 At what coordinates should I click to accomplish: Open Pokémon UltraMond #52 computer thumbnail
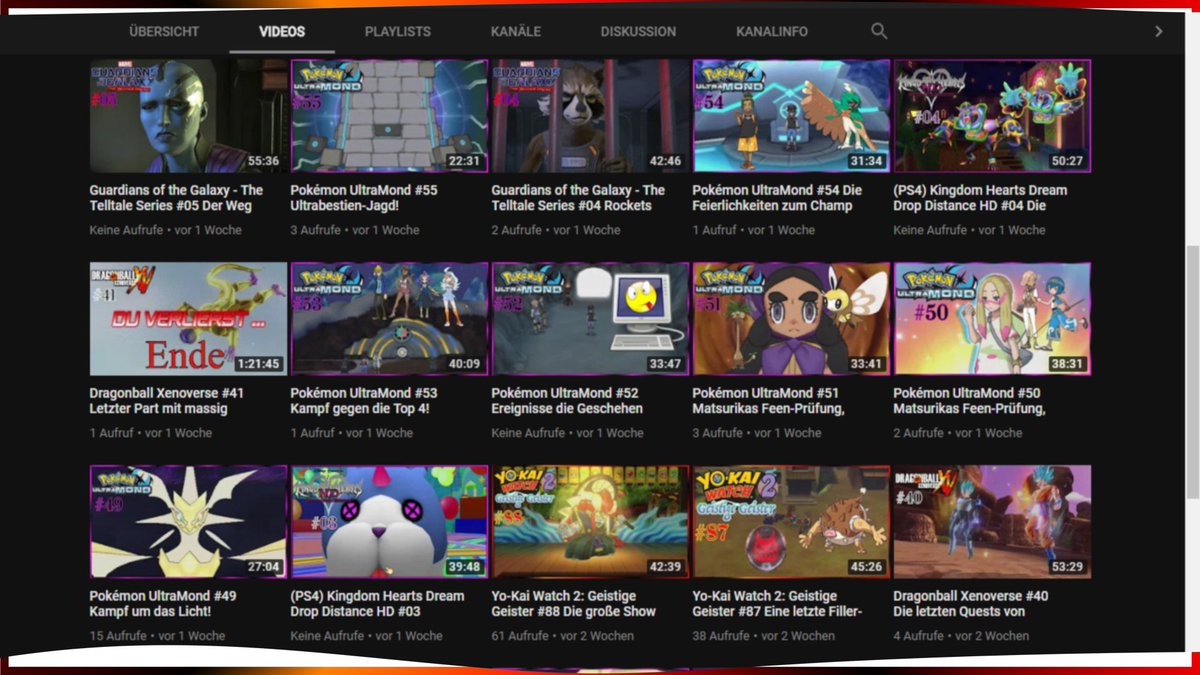click(590, 319)
